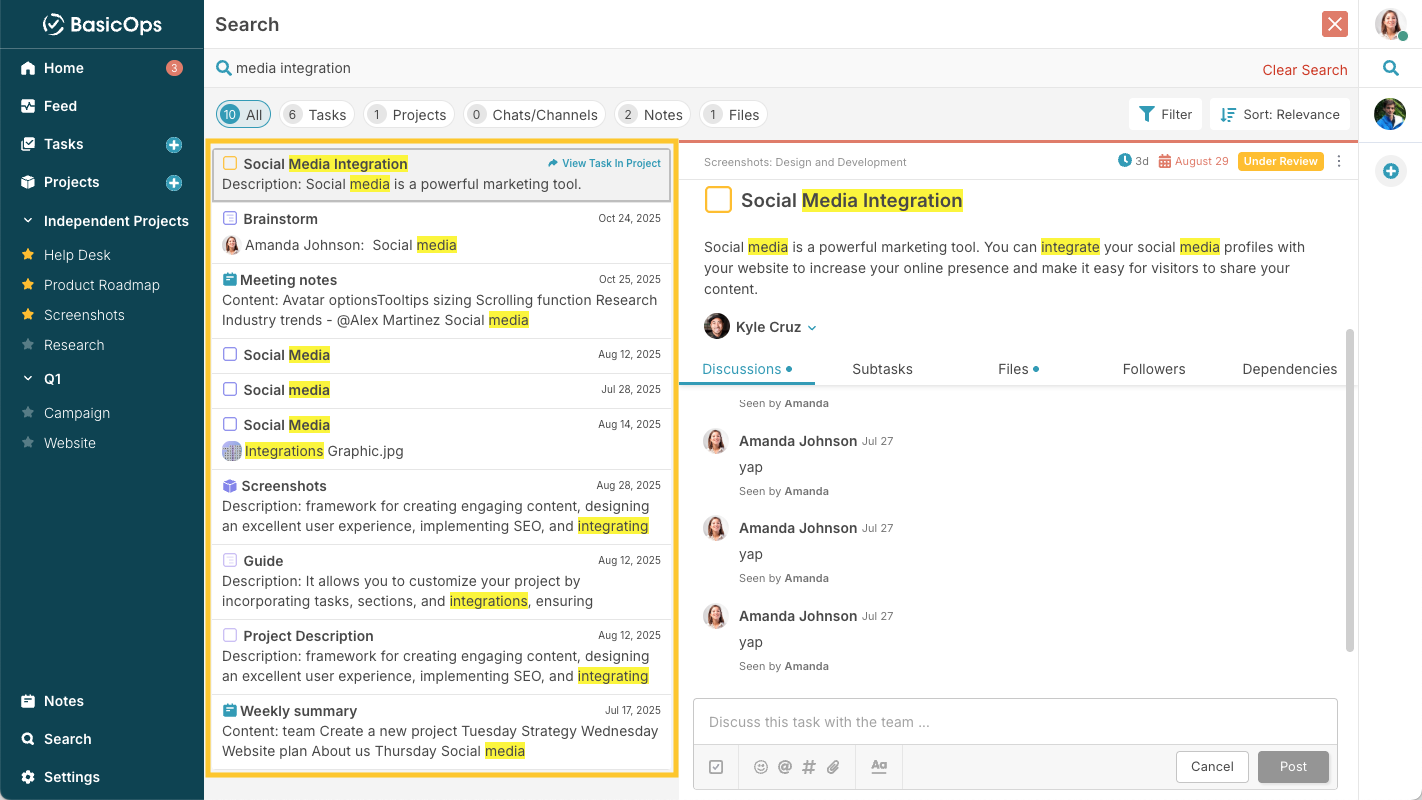Screen dimensions: 1422x800
Task: Switch to the Followers tab
Action: click(1154, 369)
